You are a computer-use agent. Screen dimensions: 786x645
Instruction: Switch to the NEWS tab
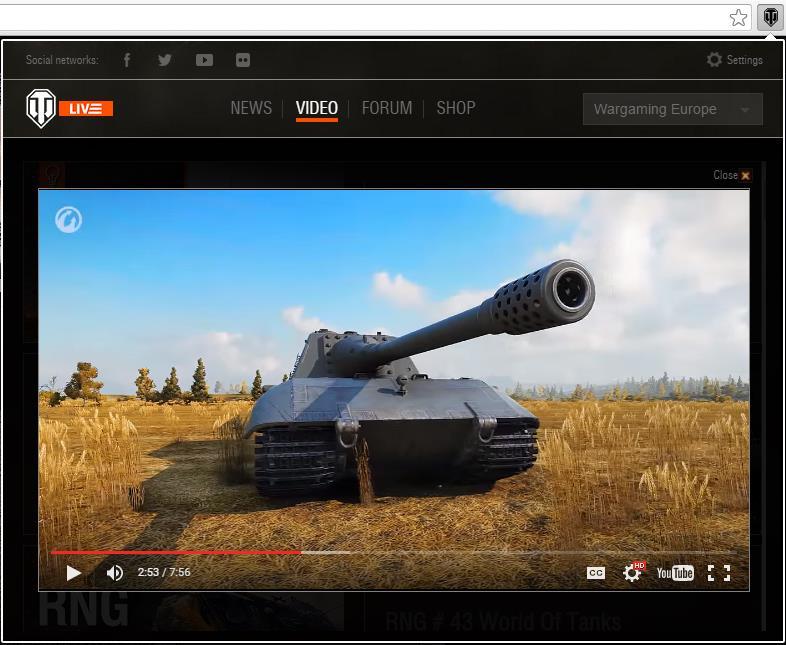point(251,108)
